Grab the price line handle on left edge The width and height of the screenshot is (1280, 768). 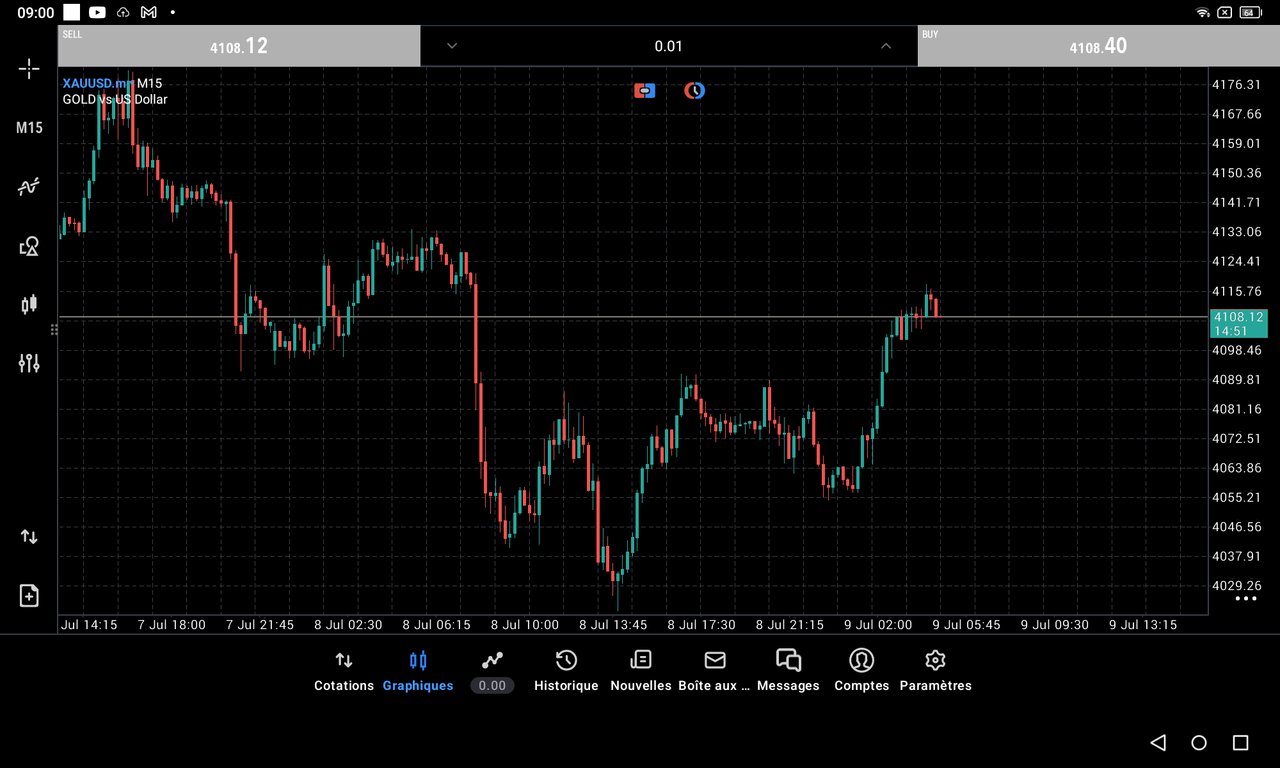(x=54, y=329)
